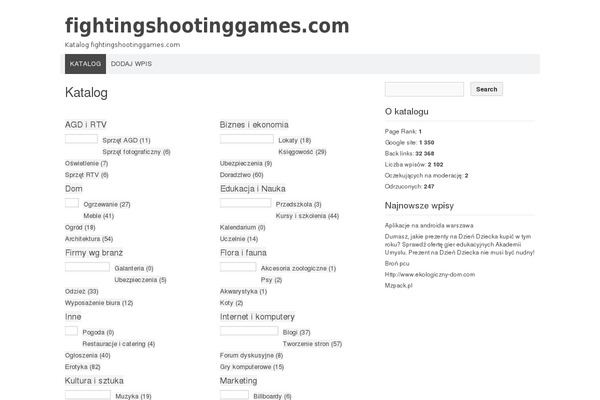The width and height of the screenshot is (600, 400).
Task: Open Odzież (33) subcategory
Action: [82, 291]
